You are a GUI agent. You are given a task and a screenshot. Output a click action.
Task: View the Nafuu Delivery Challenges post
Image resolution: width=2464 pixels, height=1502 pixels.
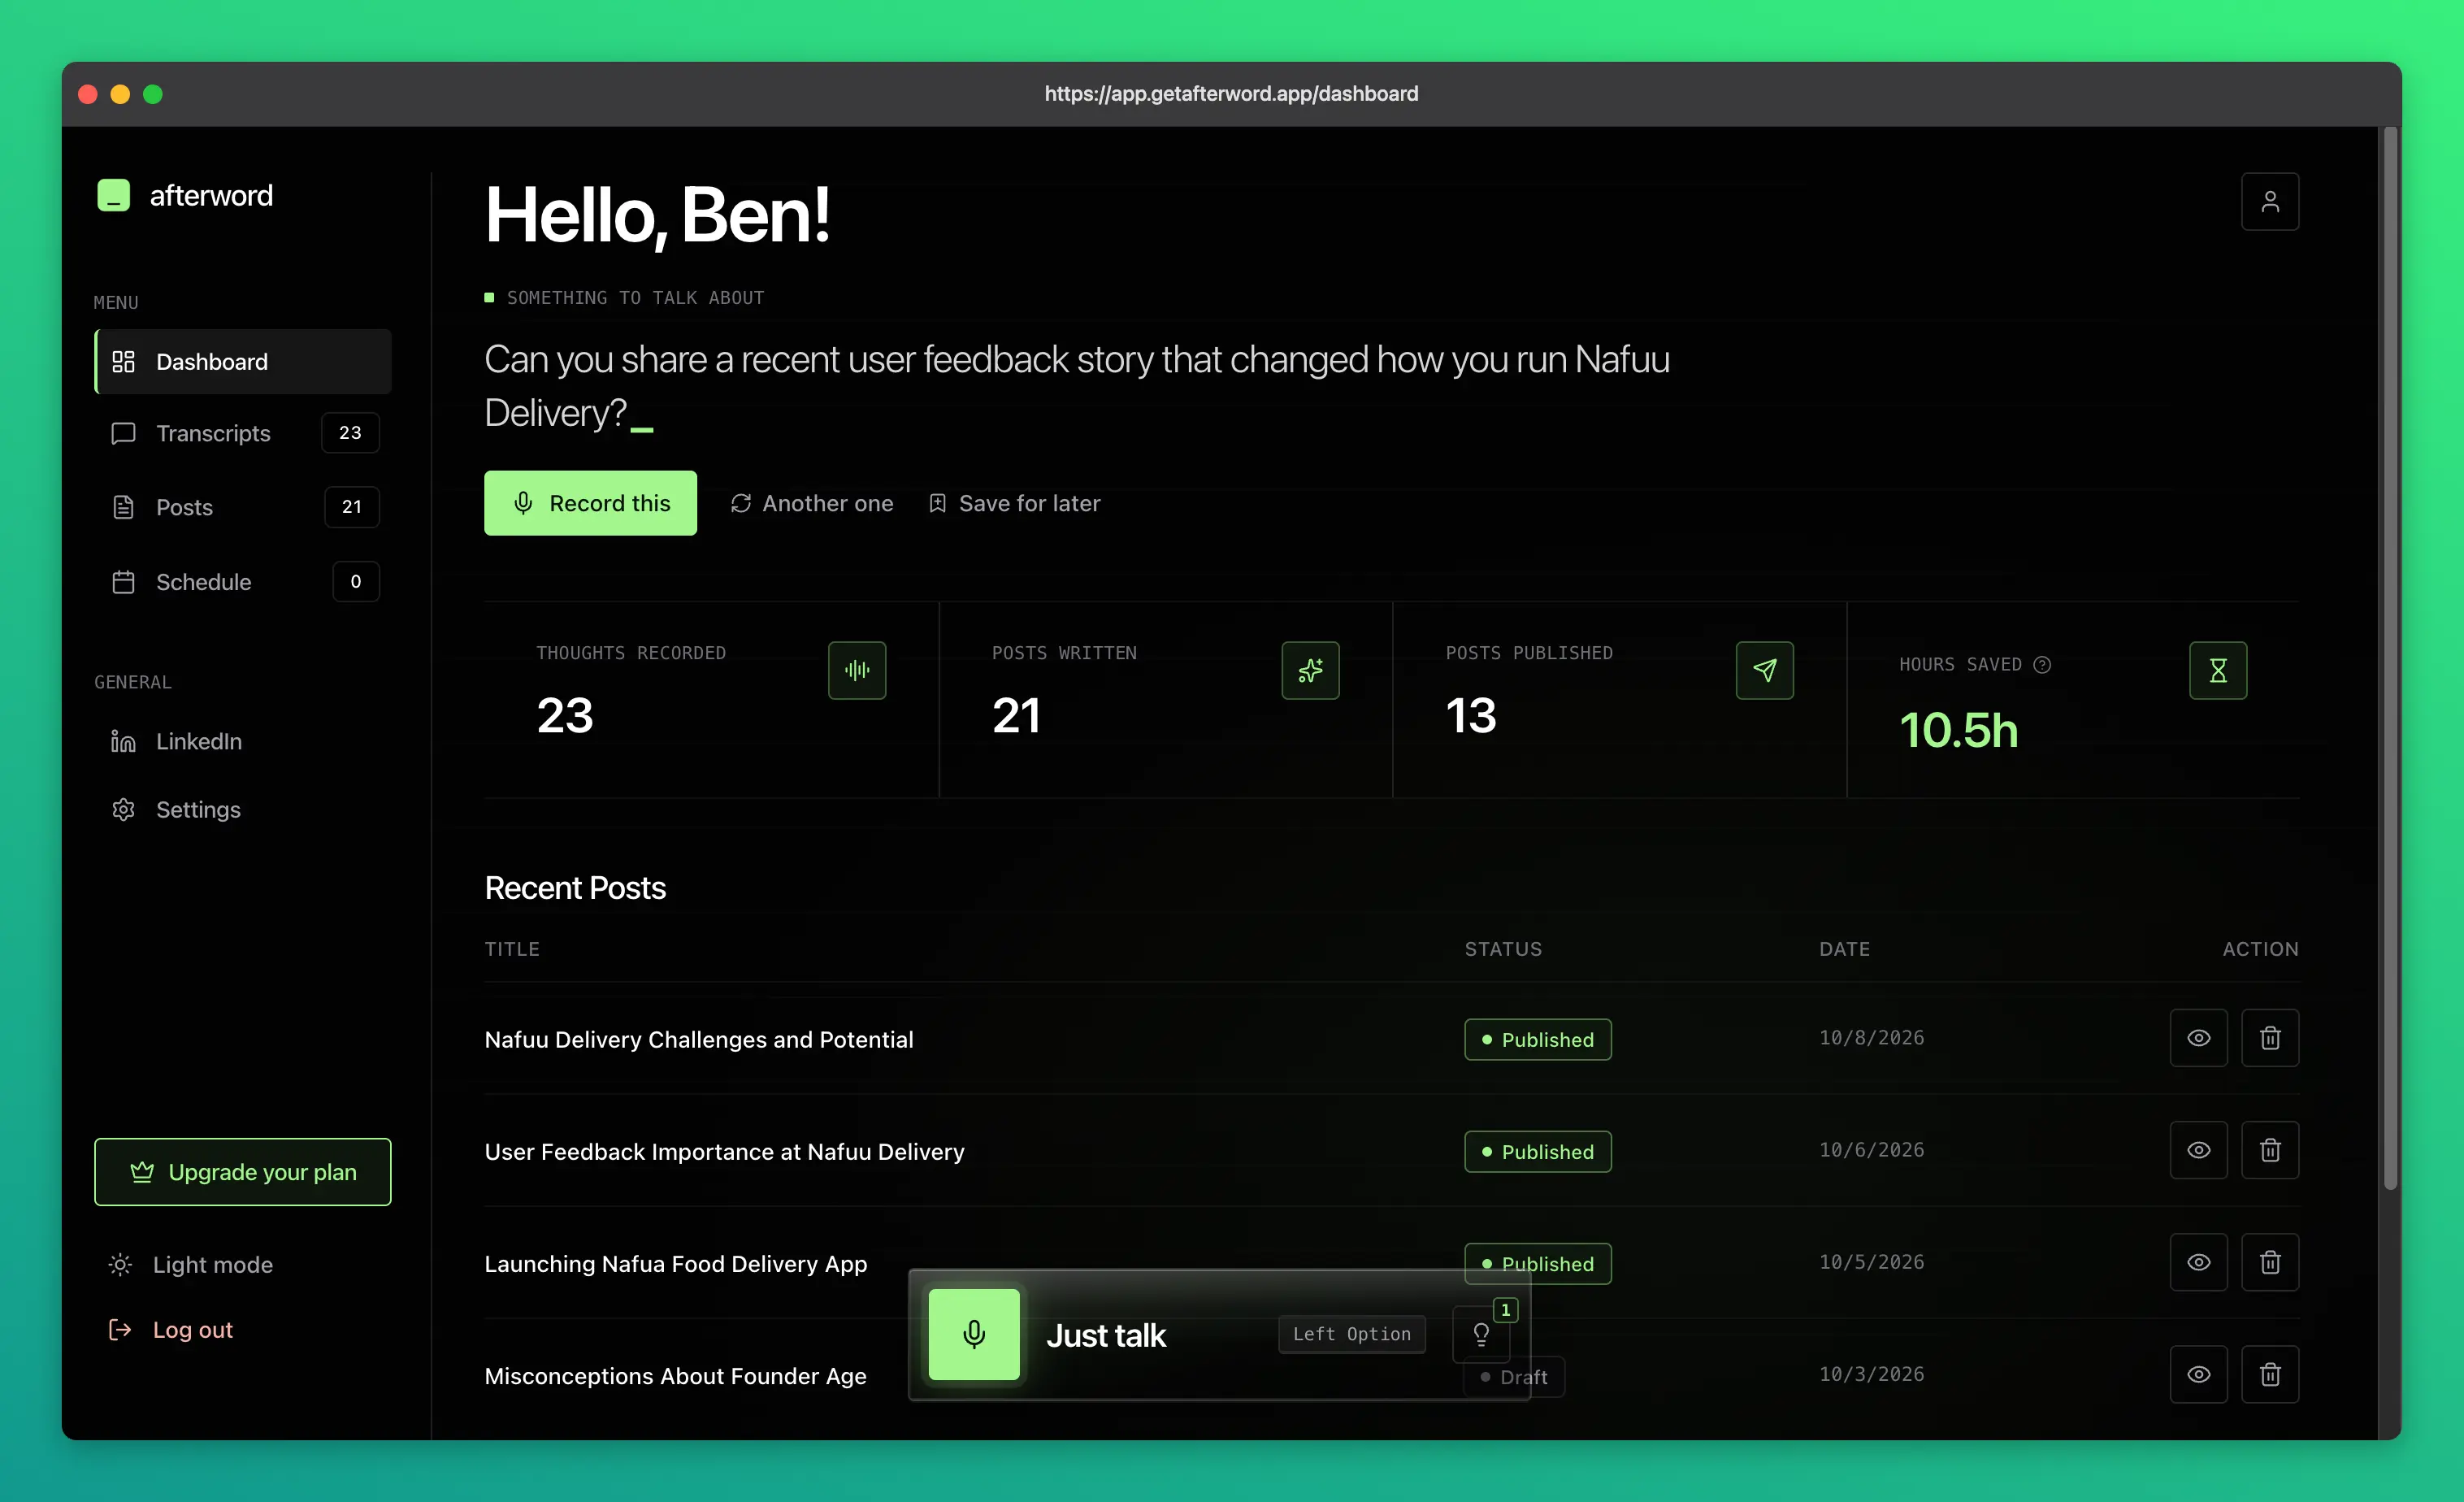pos(2198,1038)
